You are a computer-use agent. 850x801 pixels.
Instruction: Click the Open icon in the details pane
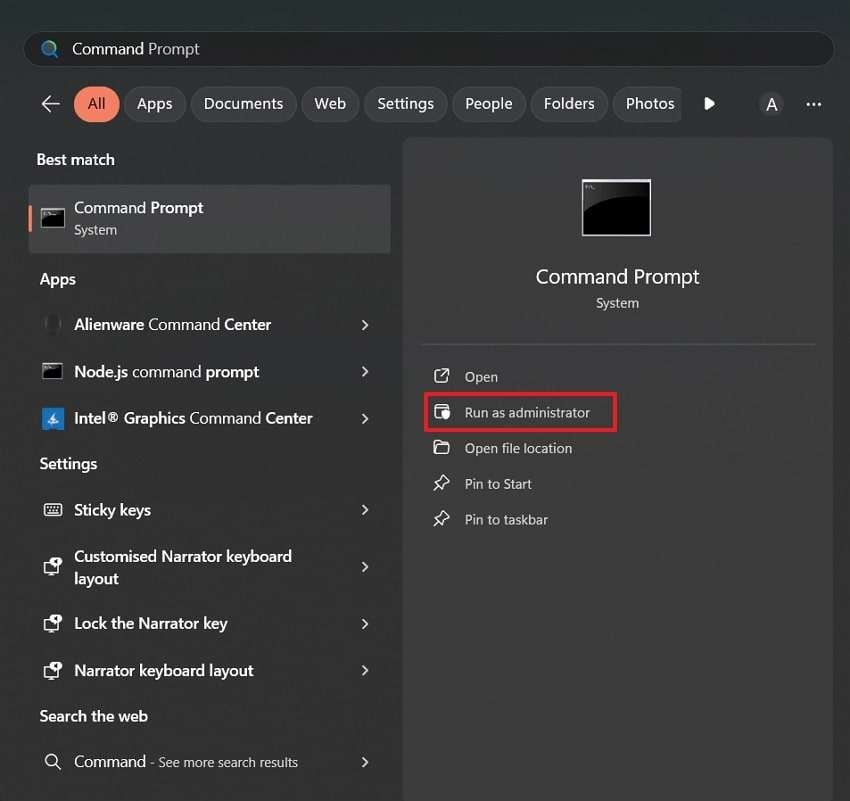[441, 376]
